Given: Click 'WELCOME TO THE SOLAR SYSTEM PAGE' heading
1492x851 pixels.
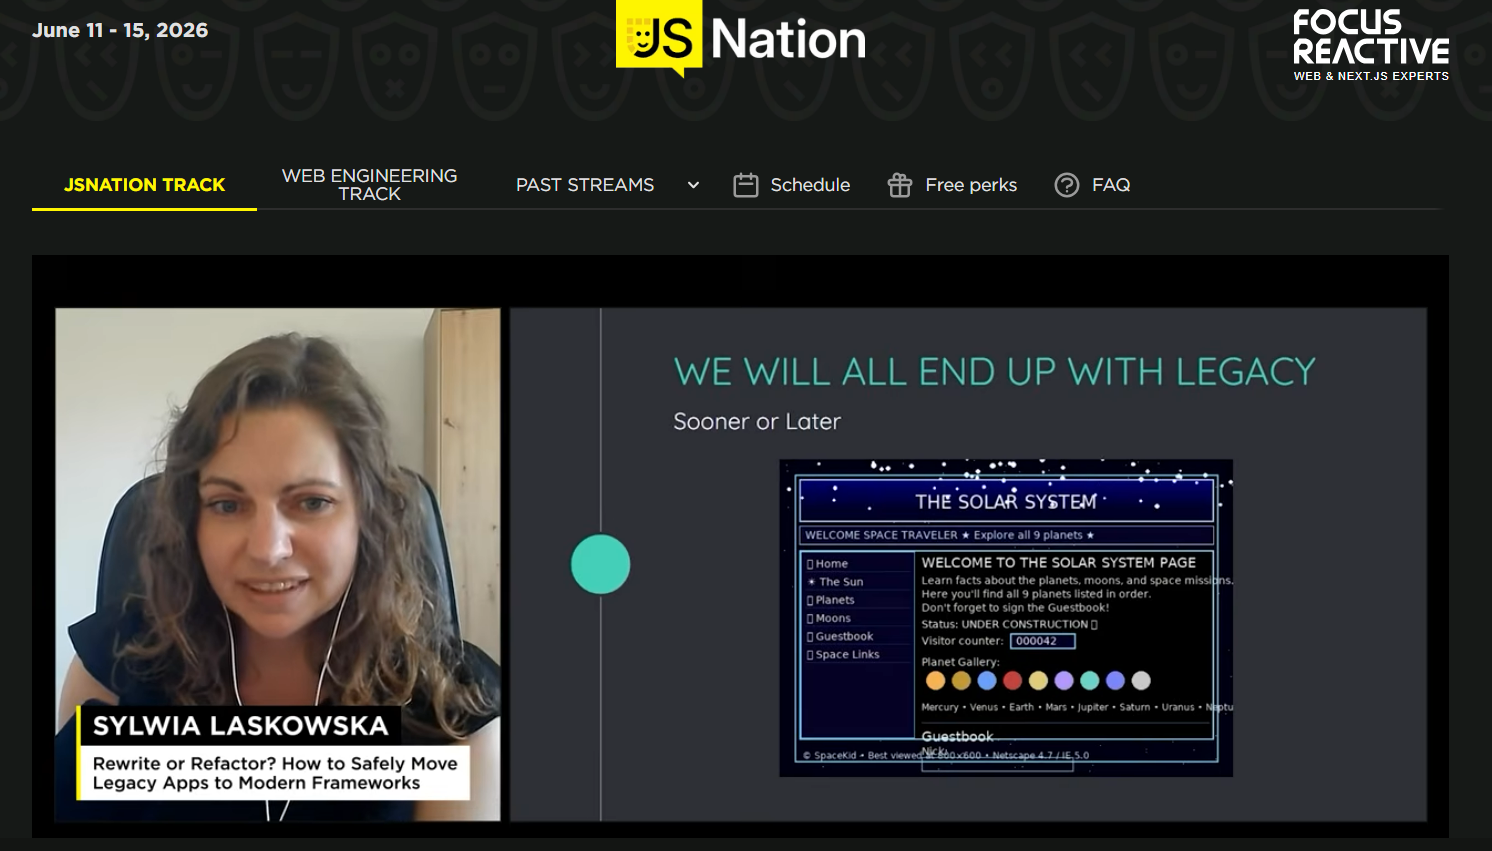Looking at the screenshot, I should pyautogui.click(x=1059, y=563).
